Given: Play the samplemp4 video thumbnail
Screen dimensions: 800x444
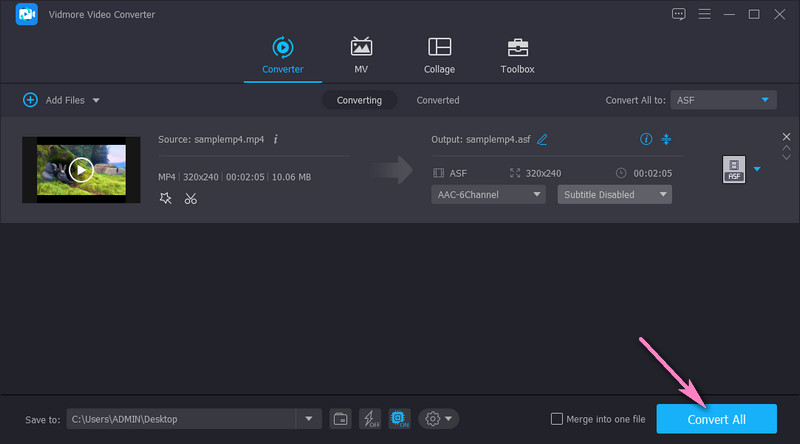Looking at the screenshot, I should pos(81,169).
